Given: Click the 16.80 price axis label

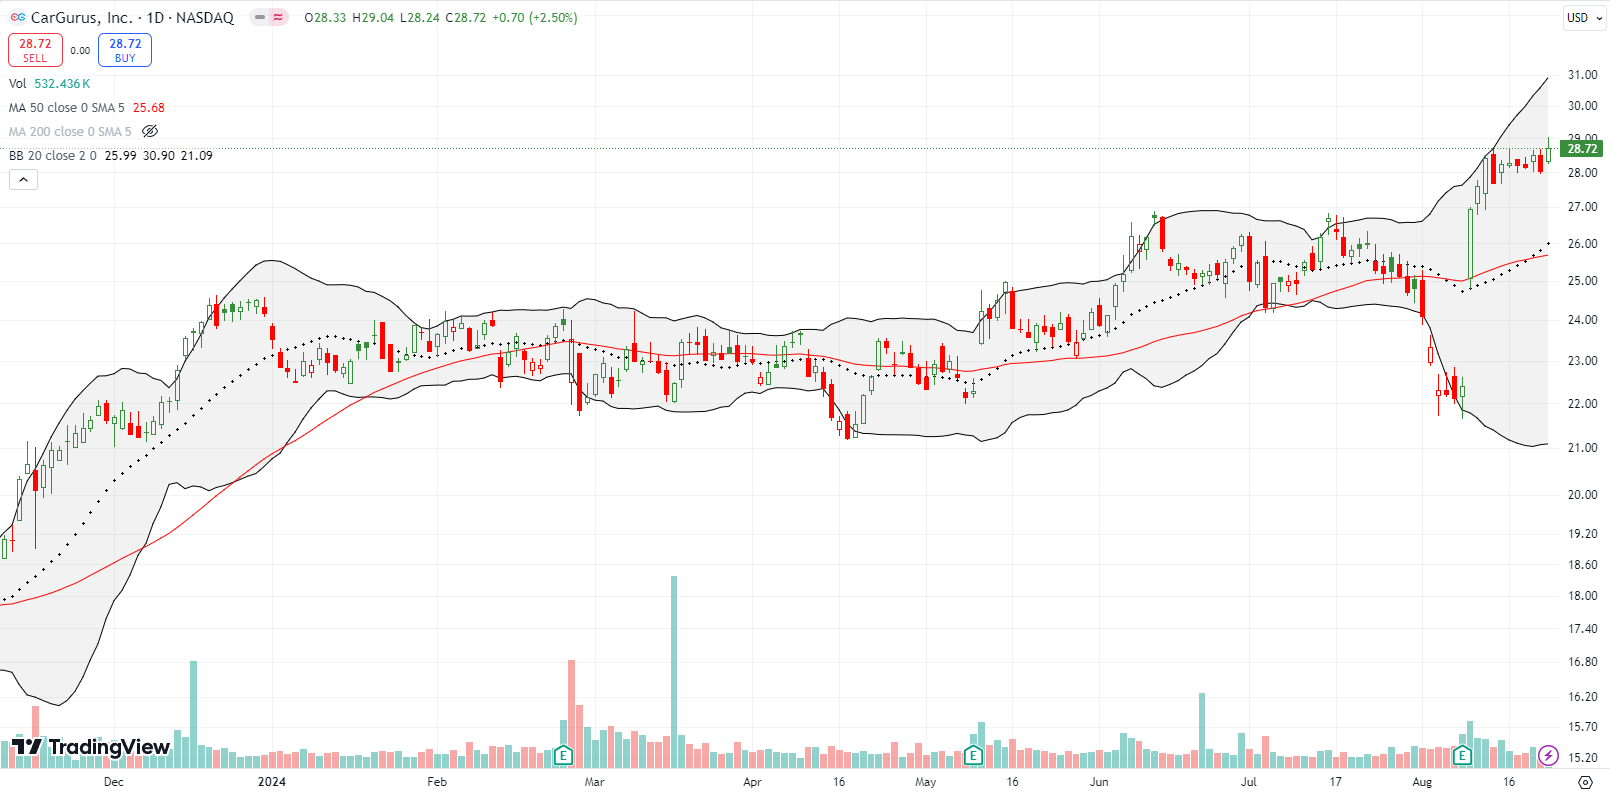Looking at the screenshot, I should 1582,662.
